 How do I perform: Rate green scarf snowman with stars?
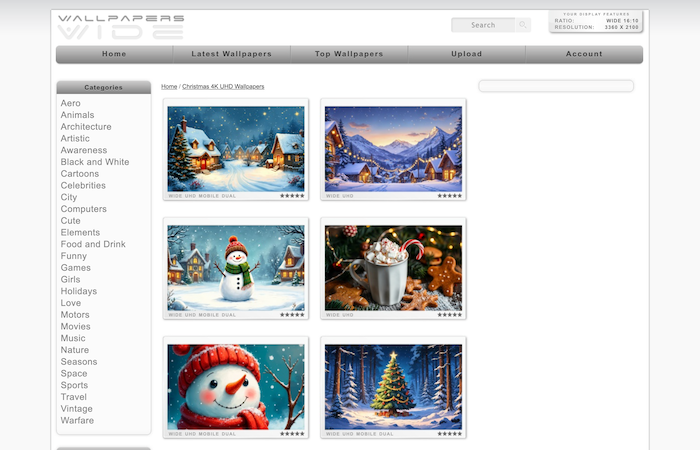point(292,315)
